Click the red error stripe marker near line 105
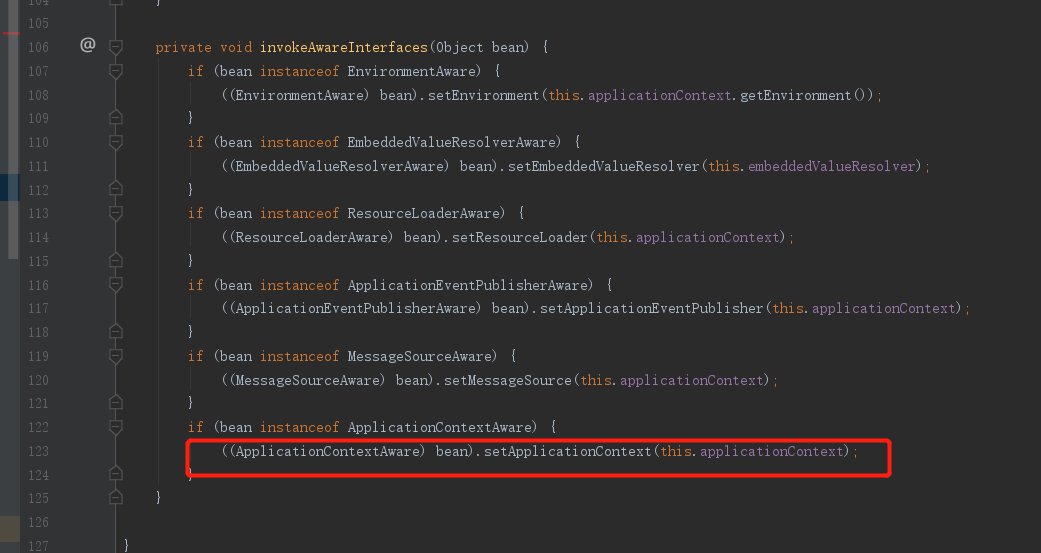1041x553 pixels. [x=11, y=33]
